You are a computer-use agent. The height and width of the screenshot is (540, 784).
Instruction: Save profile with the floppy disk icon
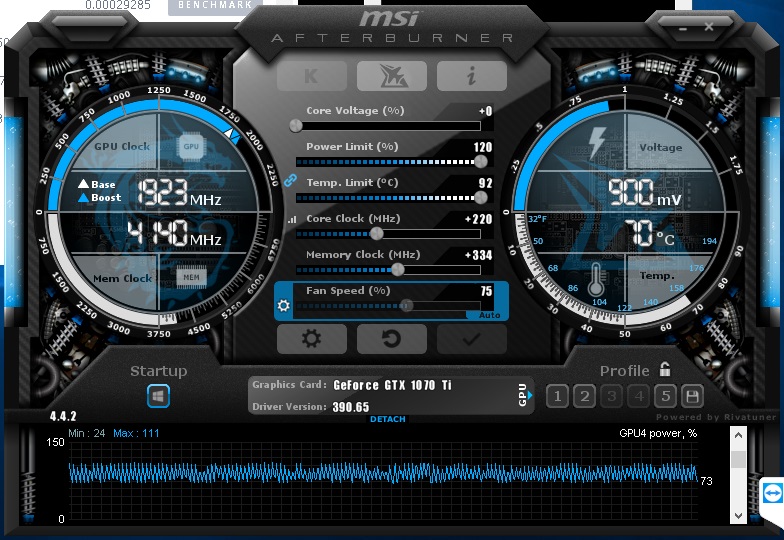click(692, 396)
